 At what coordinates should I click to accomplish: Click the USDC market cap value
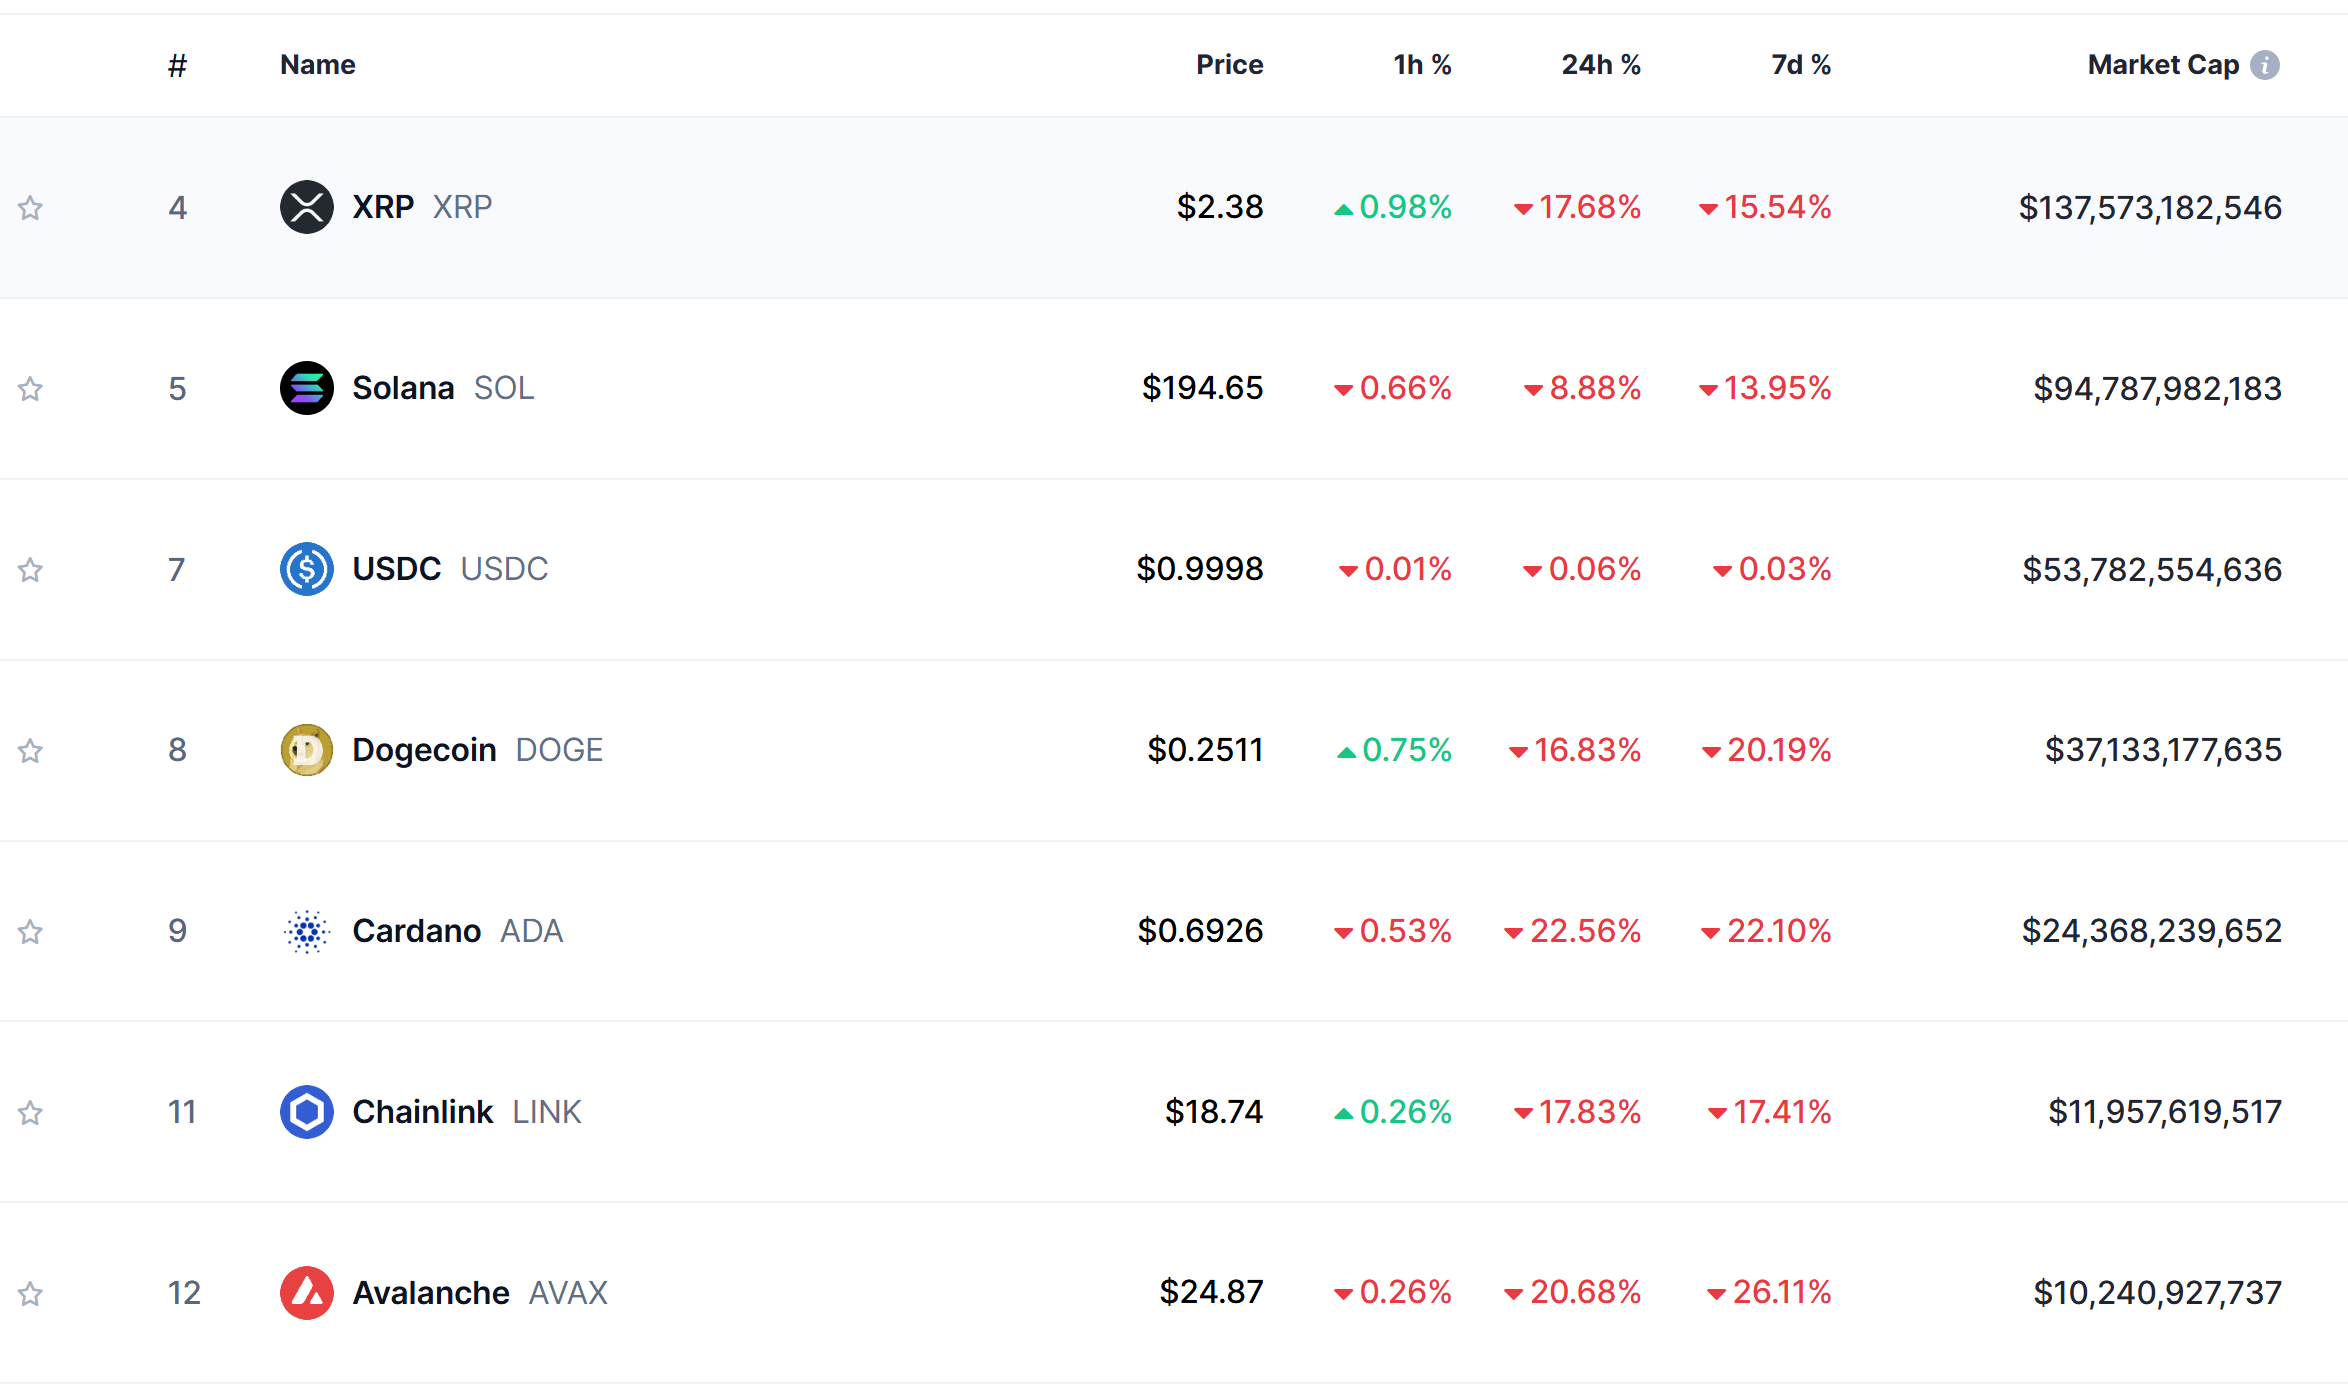coord(2152,570)
